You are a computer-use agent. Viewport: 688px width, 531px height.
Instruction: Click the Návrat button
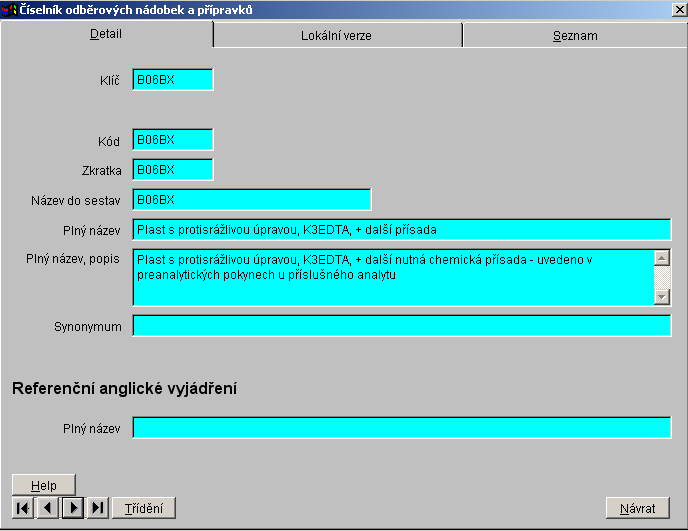(638, 508)
